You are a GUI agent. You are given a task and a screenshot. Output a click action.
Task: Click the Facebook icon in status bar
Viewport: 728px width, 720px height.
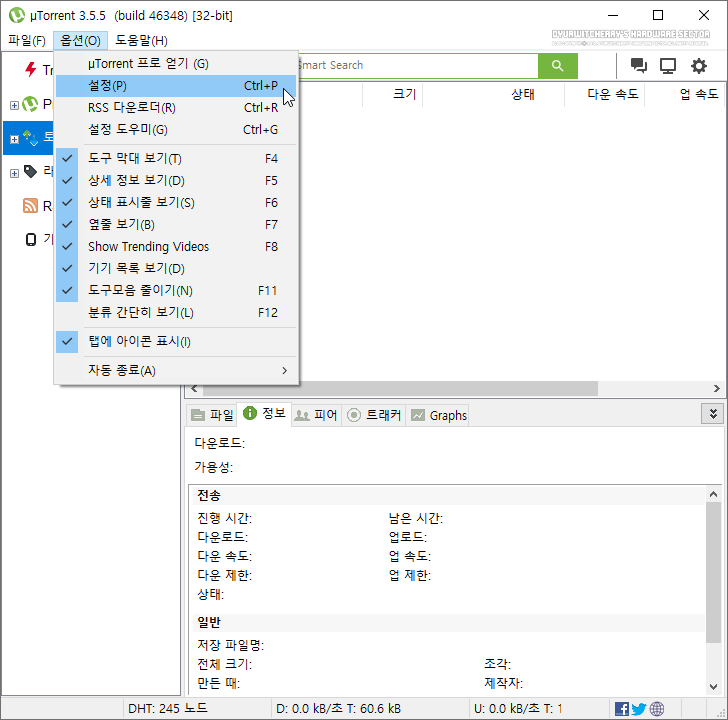point(622,709)
